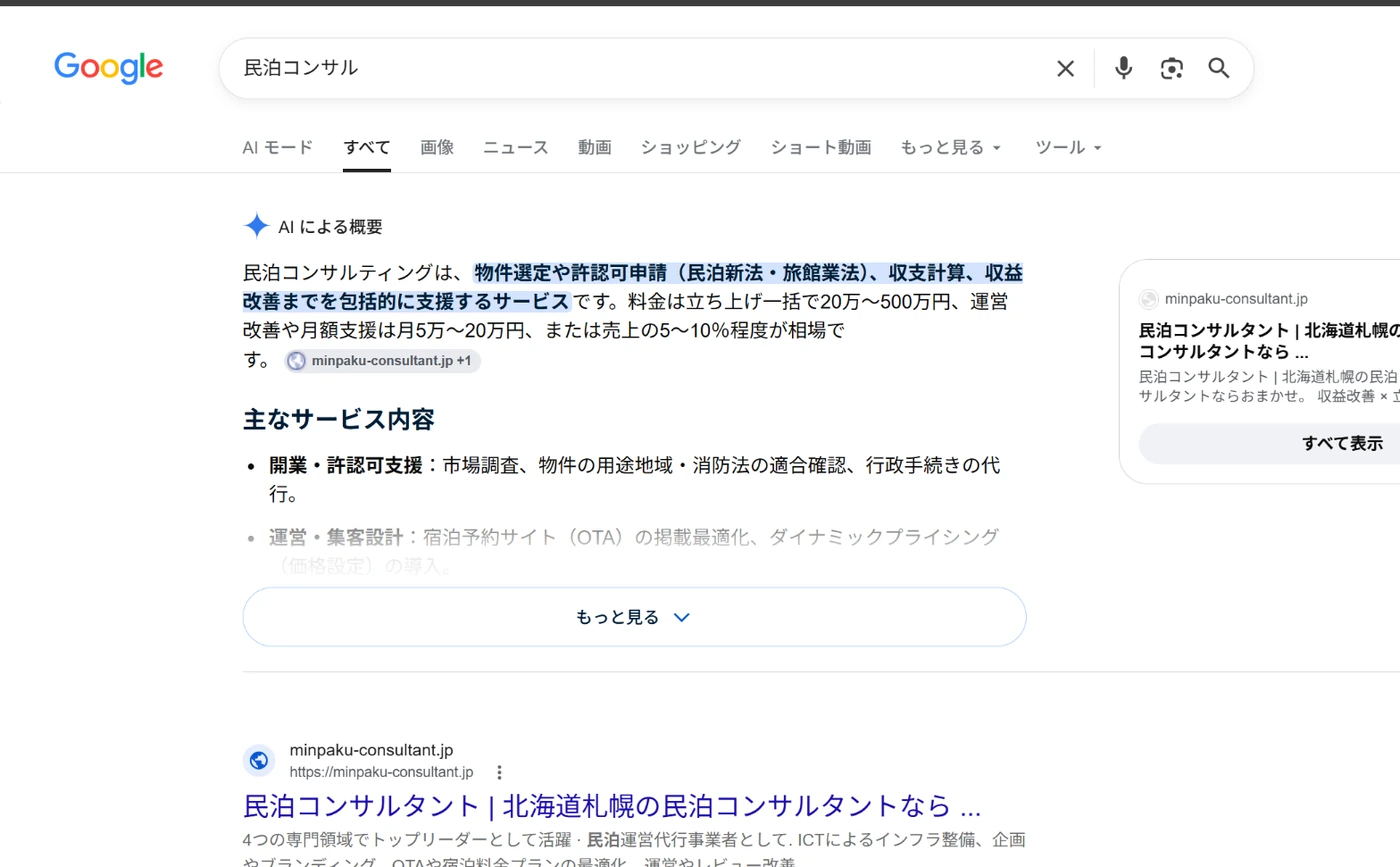Open the ショート動画 tab
The width and height of the screenshot is (1400, 867).
[821, 147]
